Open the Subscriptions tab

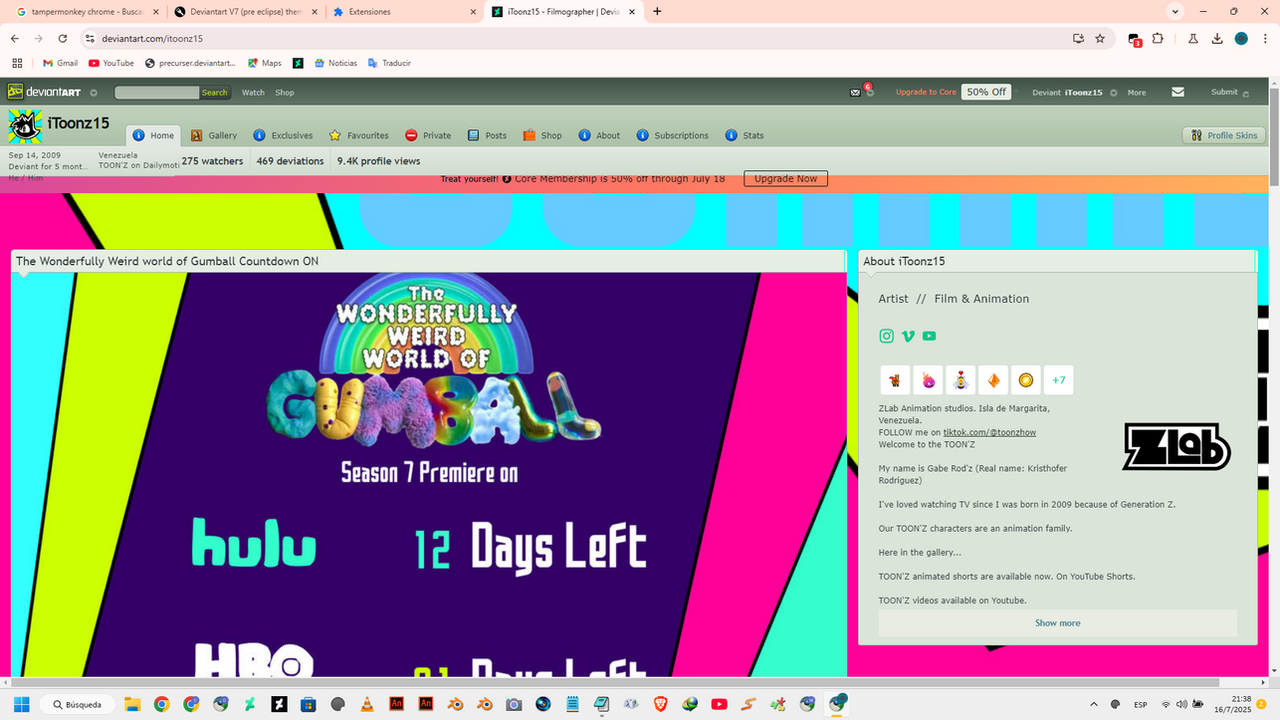tap(672, 135)
